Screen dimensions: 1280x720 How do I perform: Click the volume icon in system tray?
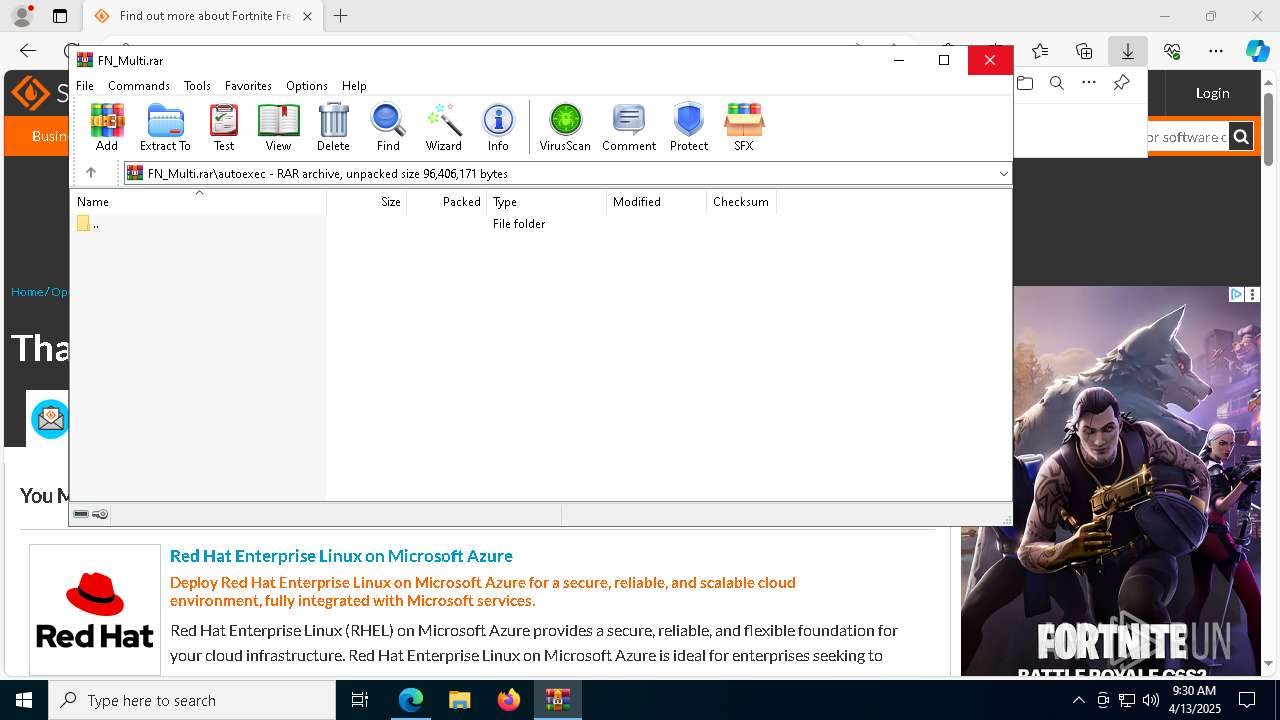[x=1151, y=700]
